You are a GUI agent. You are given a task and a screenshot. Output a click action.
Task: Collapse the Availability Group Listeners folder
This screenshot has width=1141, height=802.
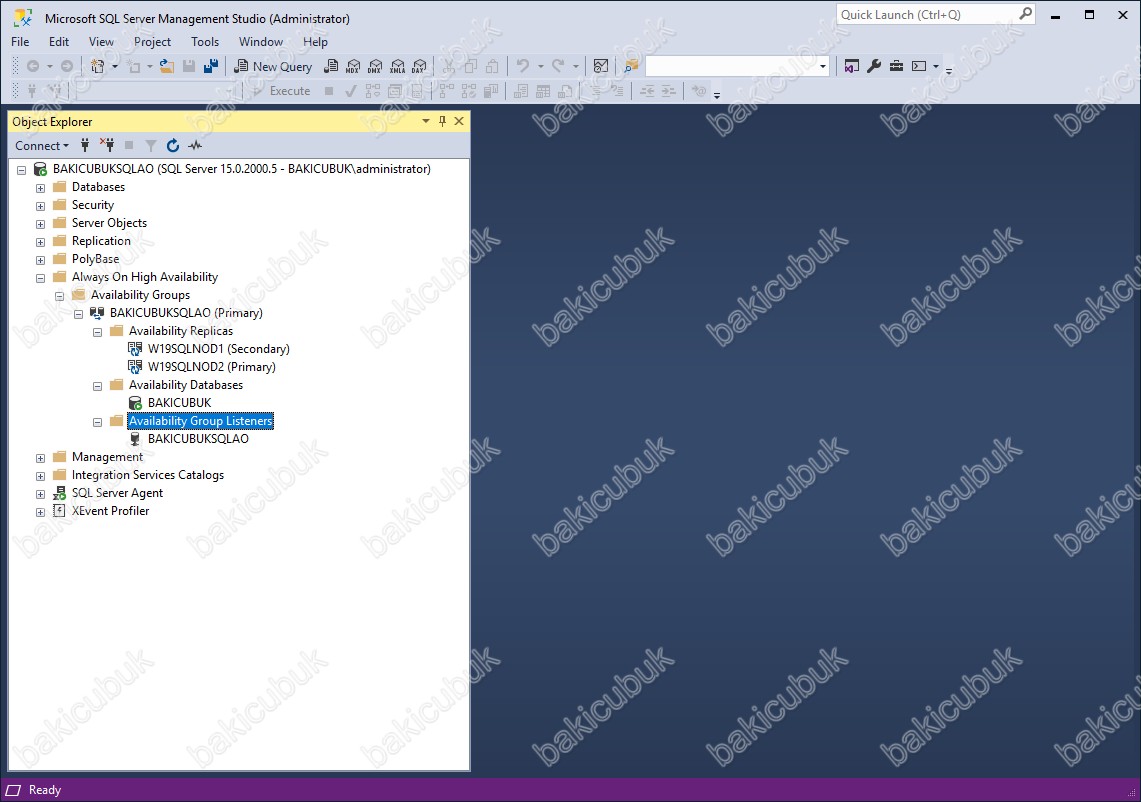point(97,422)
